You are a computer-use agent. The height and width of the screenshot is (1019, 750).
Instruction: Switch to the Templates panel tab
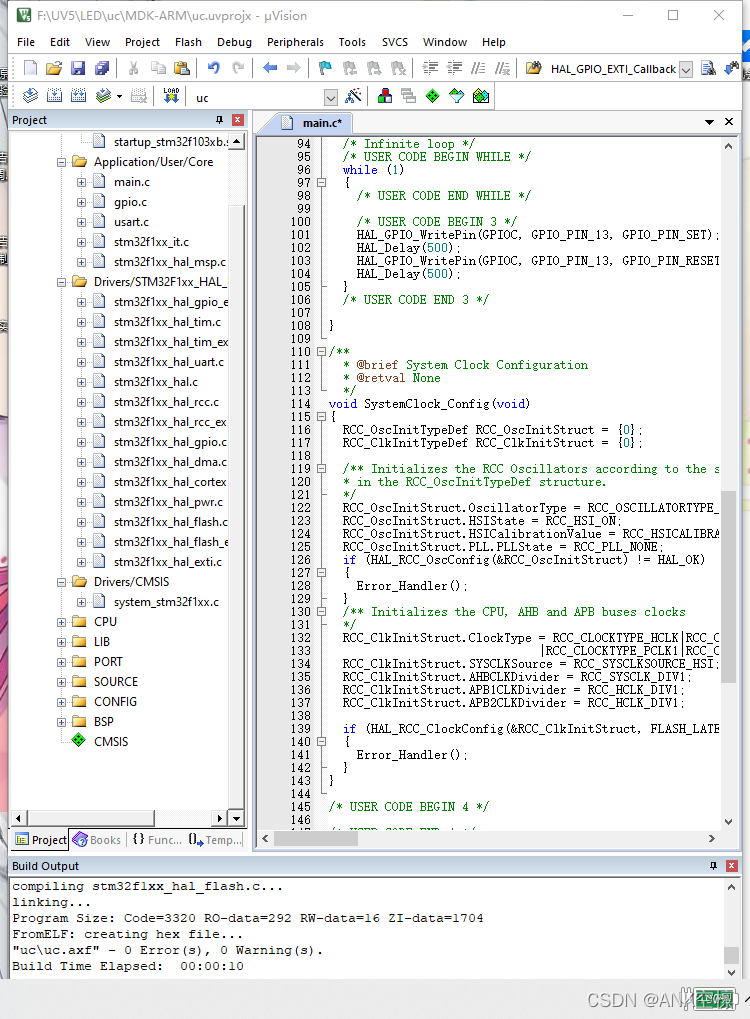click(x=215, y=840)
